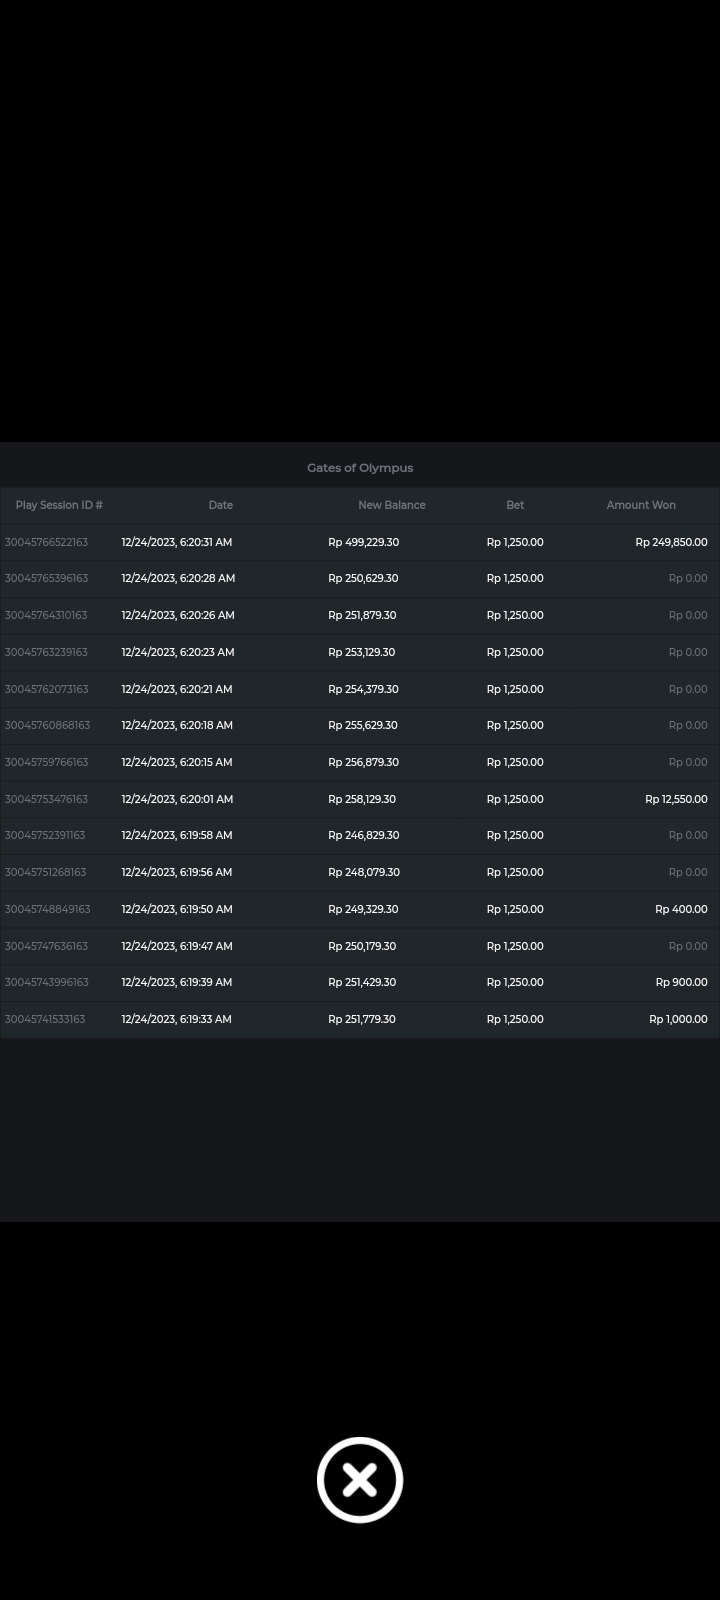720x1600 pixels.
Task: Open session 30045748849163 details
Action: click(47, 909)
